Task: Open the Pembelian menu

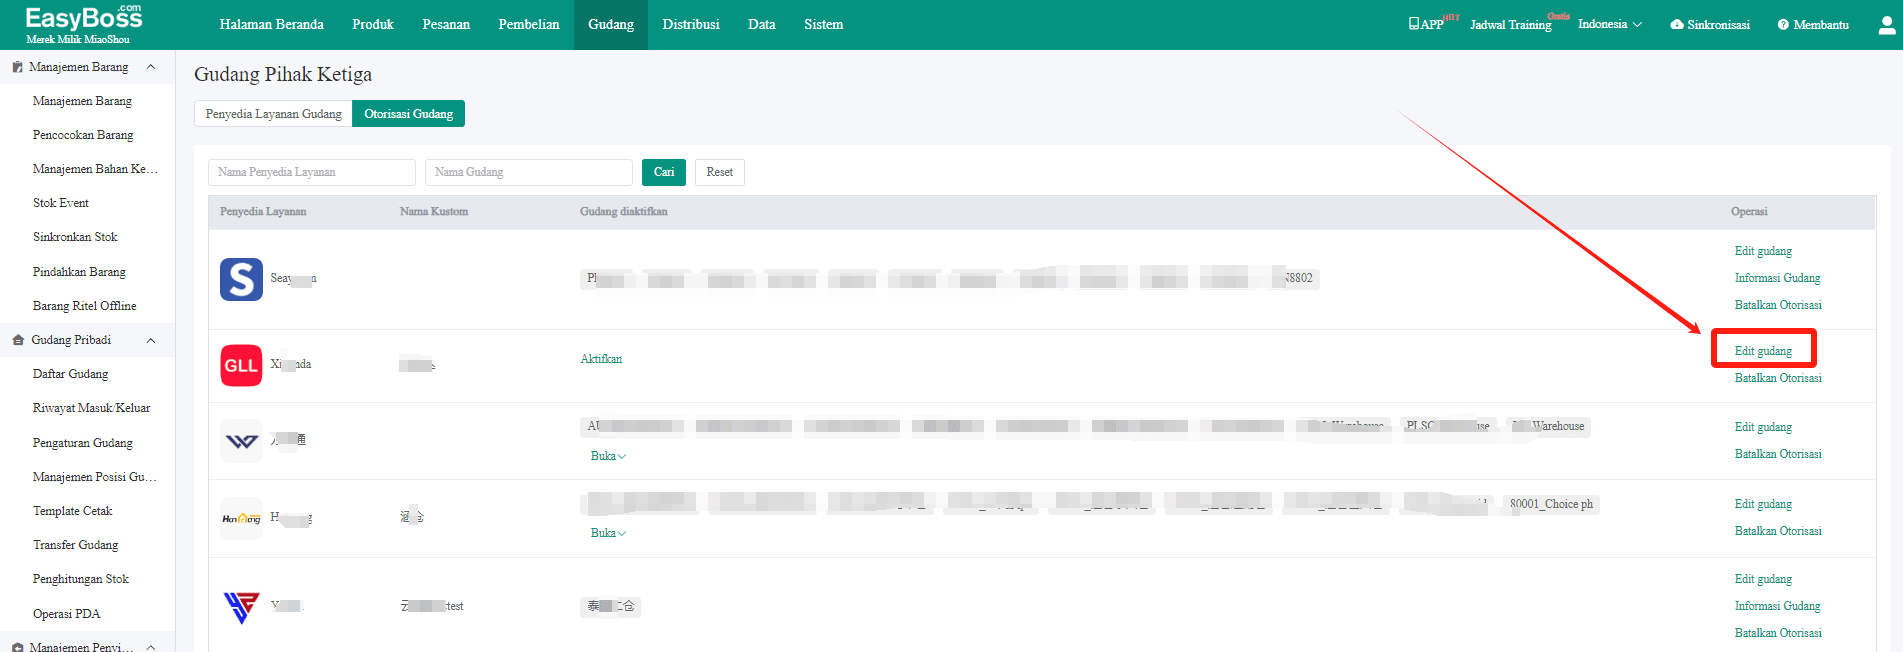Action: [x=529, y=25]
